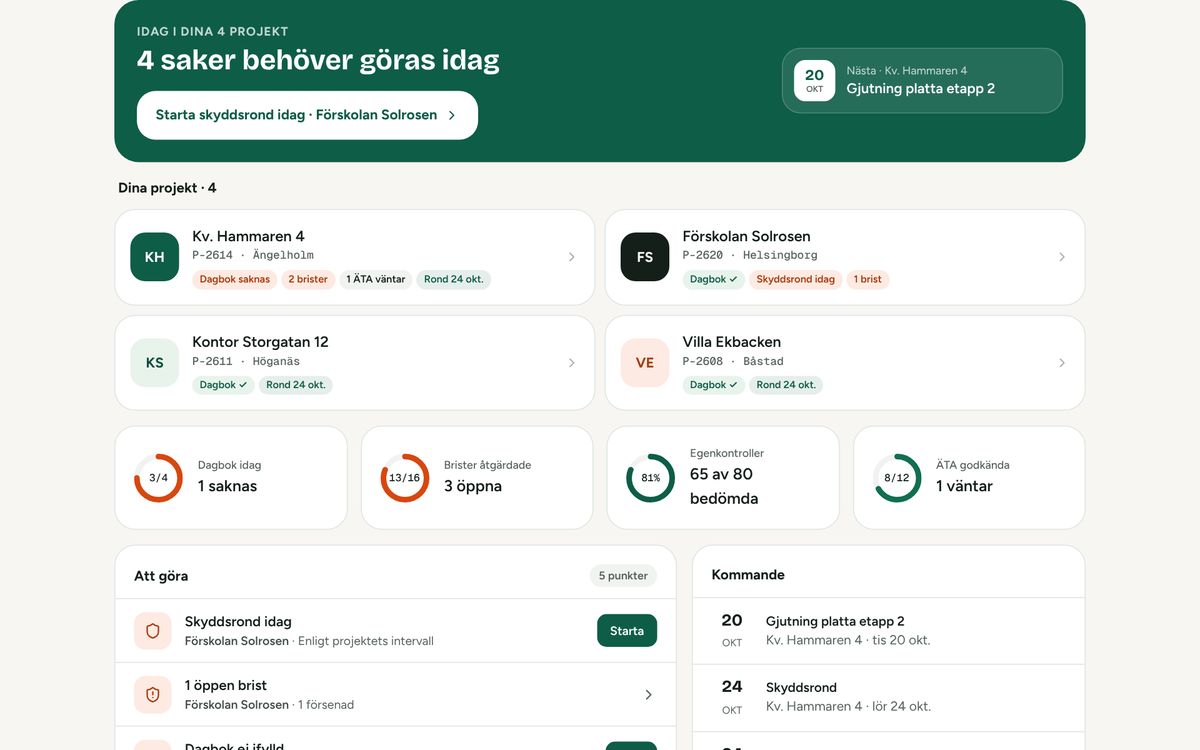Open the 1 öppen brist row chevron

point(648,694)
